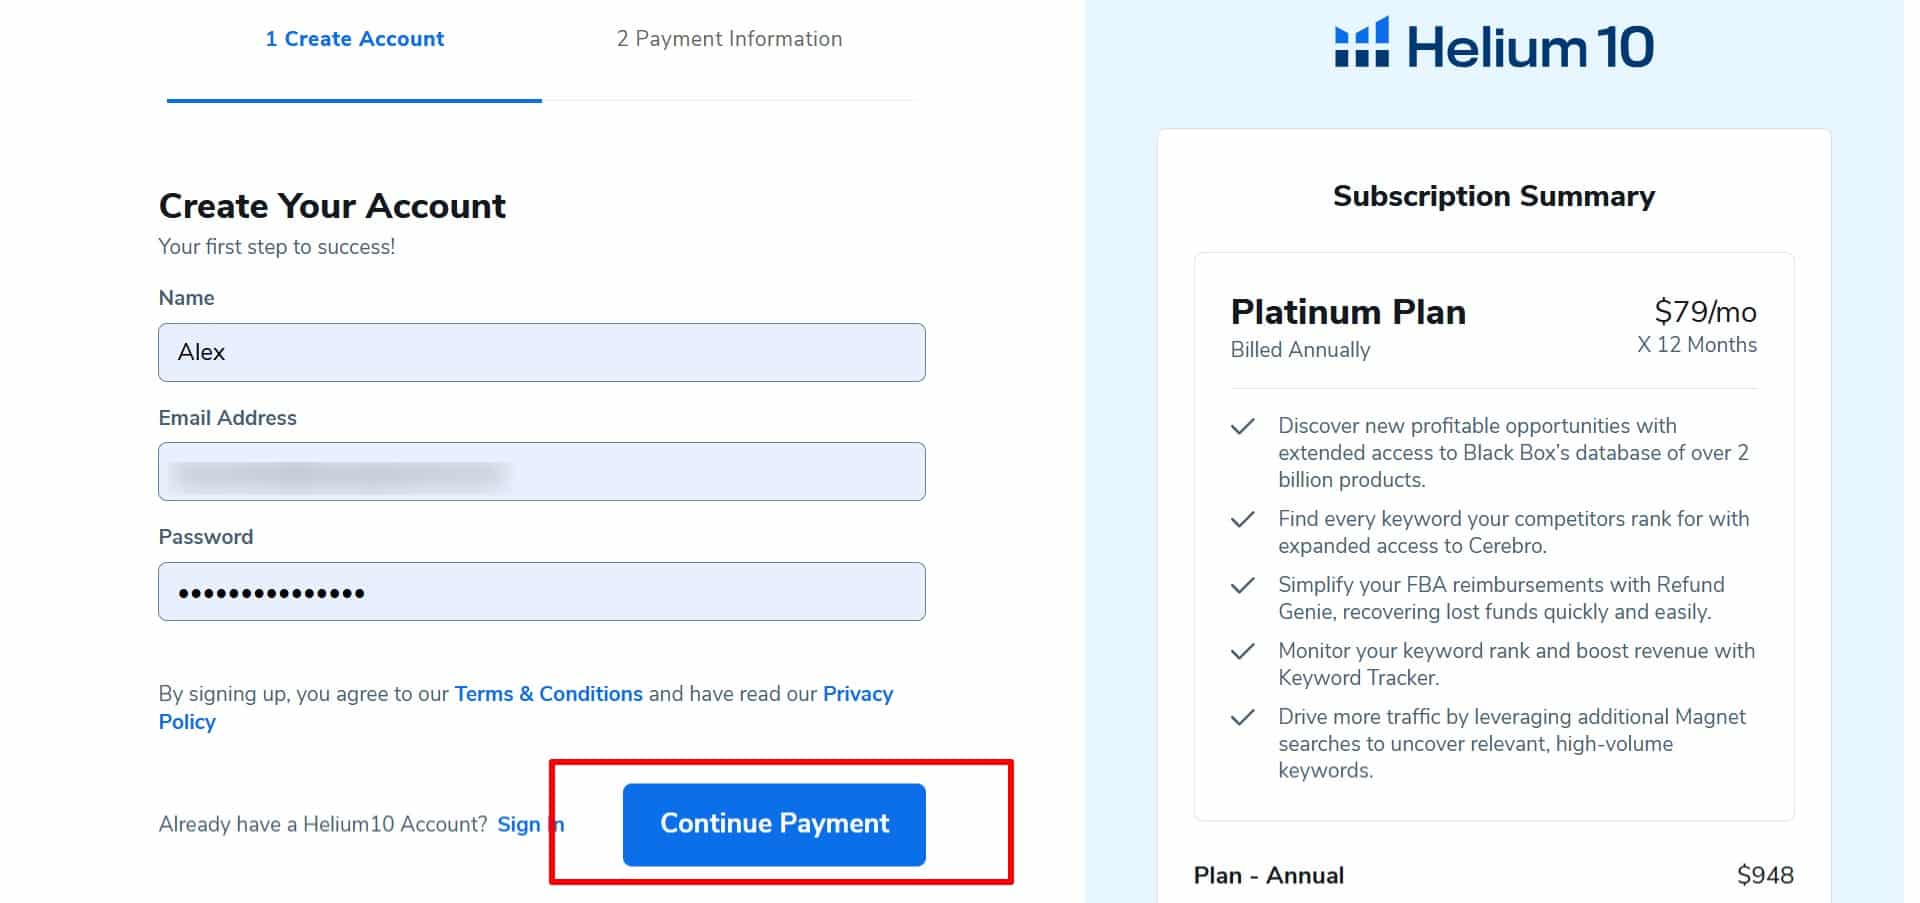This screenshot has height=903, width=1920.
Task: Click the $79/mo price text
Action: point(1705,312)
